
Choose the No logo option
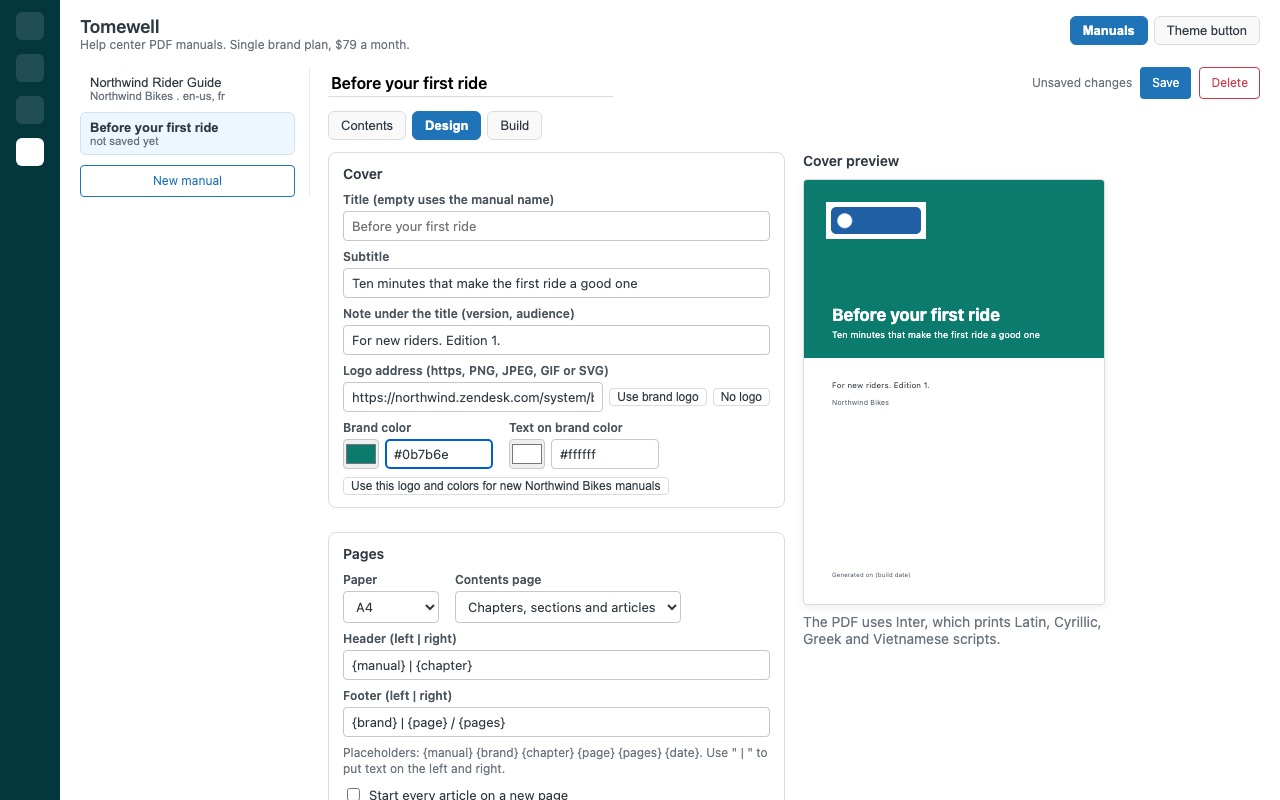[741, 397]
